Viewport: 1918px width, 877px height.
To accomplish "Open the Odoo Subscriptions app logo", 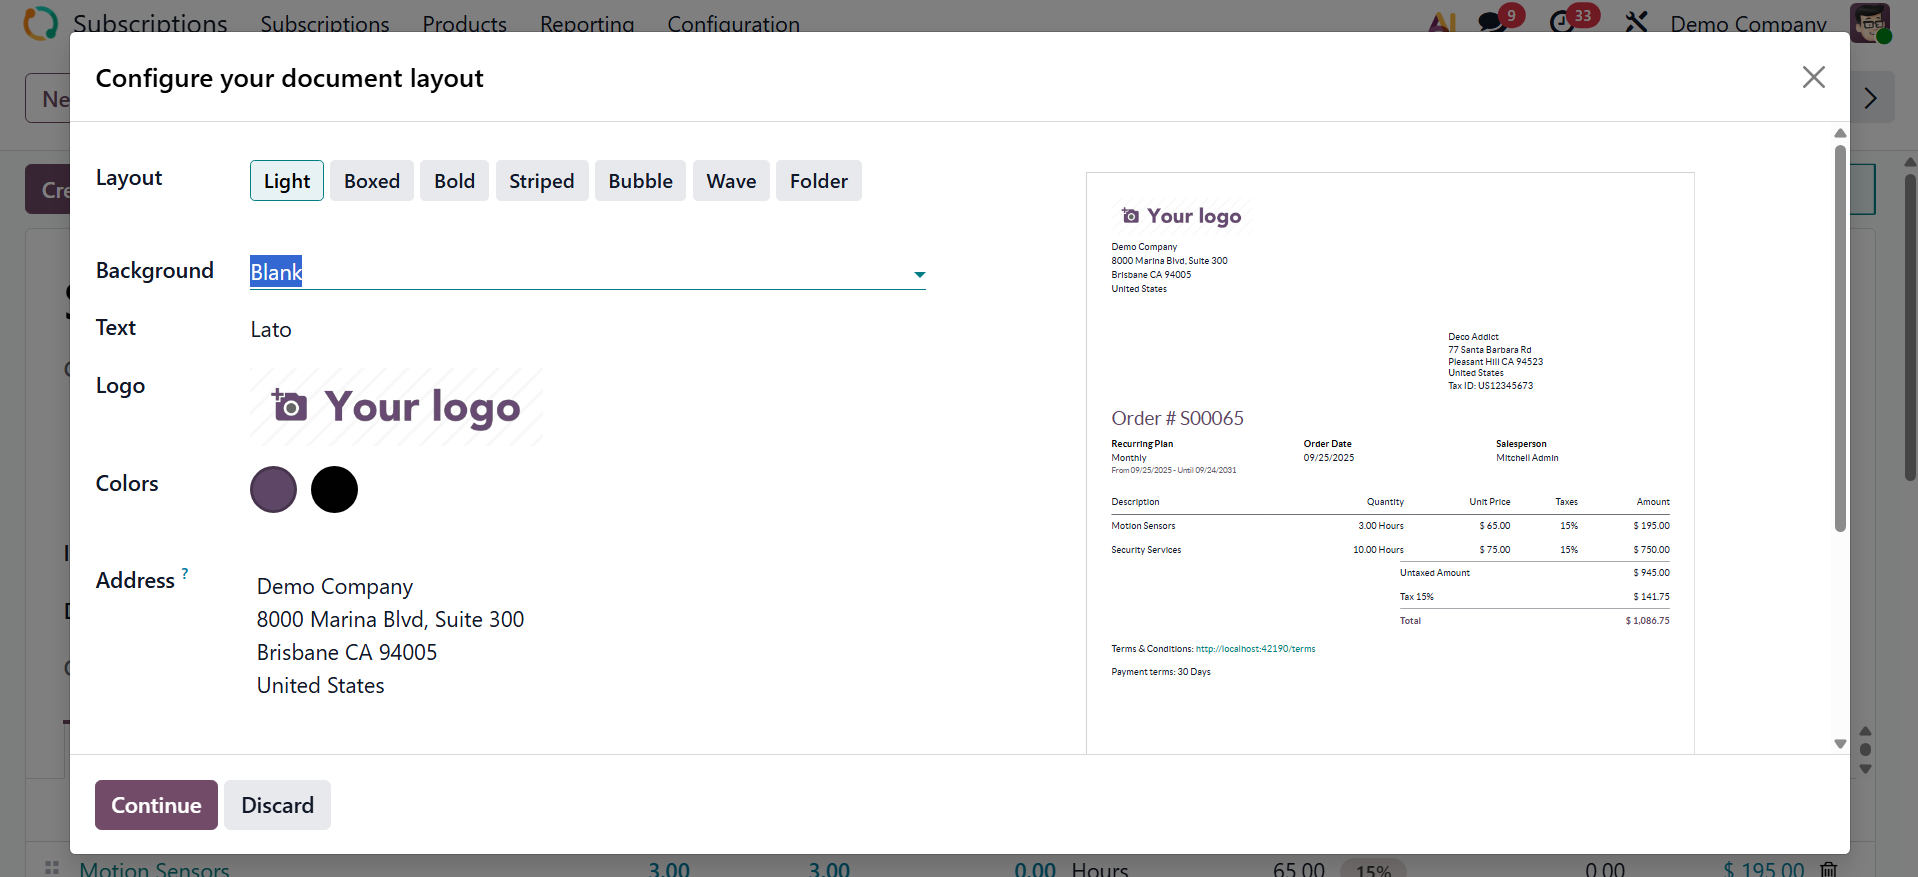I will (x=40, y=22).
